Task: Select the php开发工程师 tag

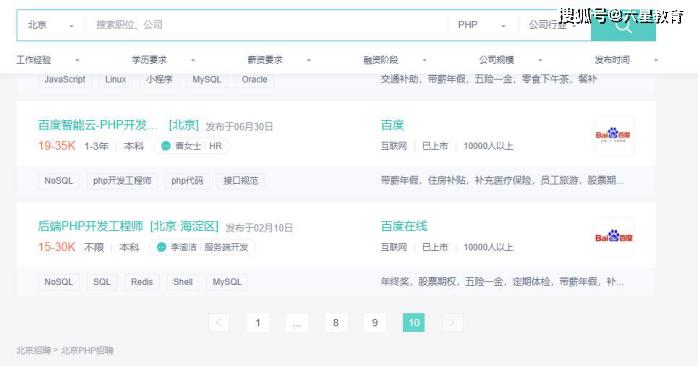Action: tap(122, 181)
